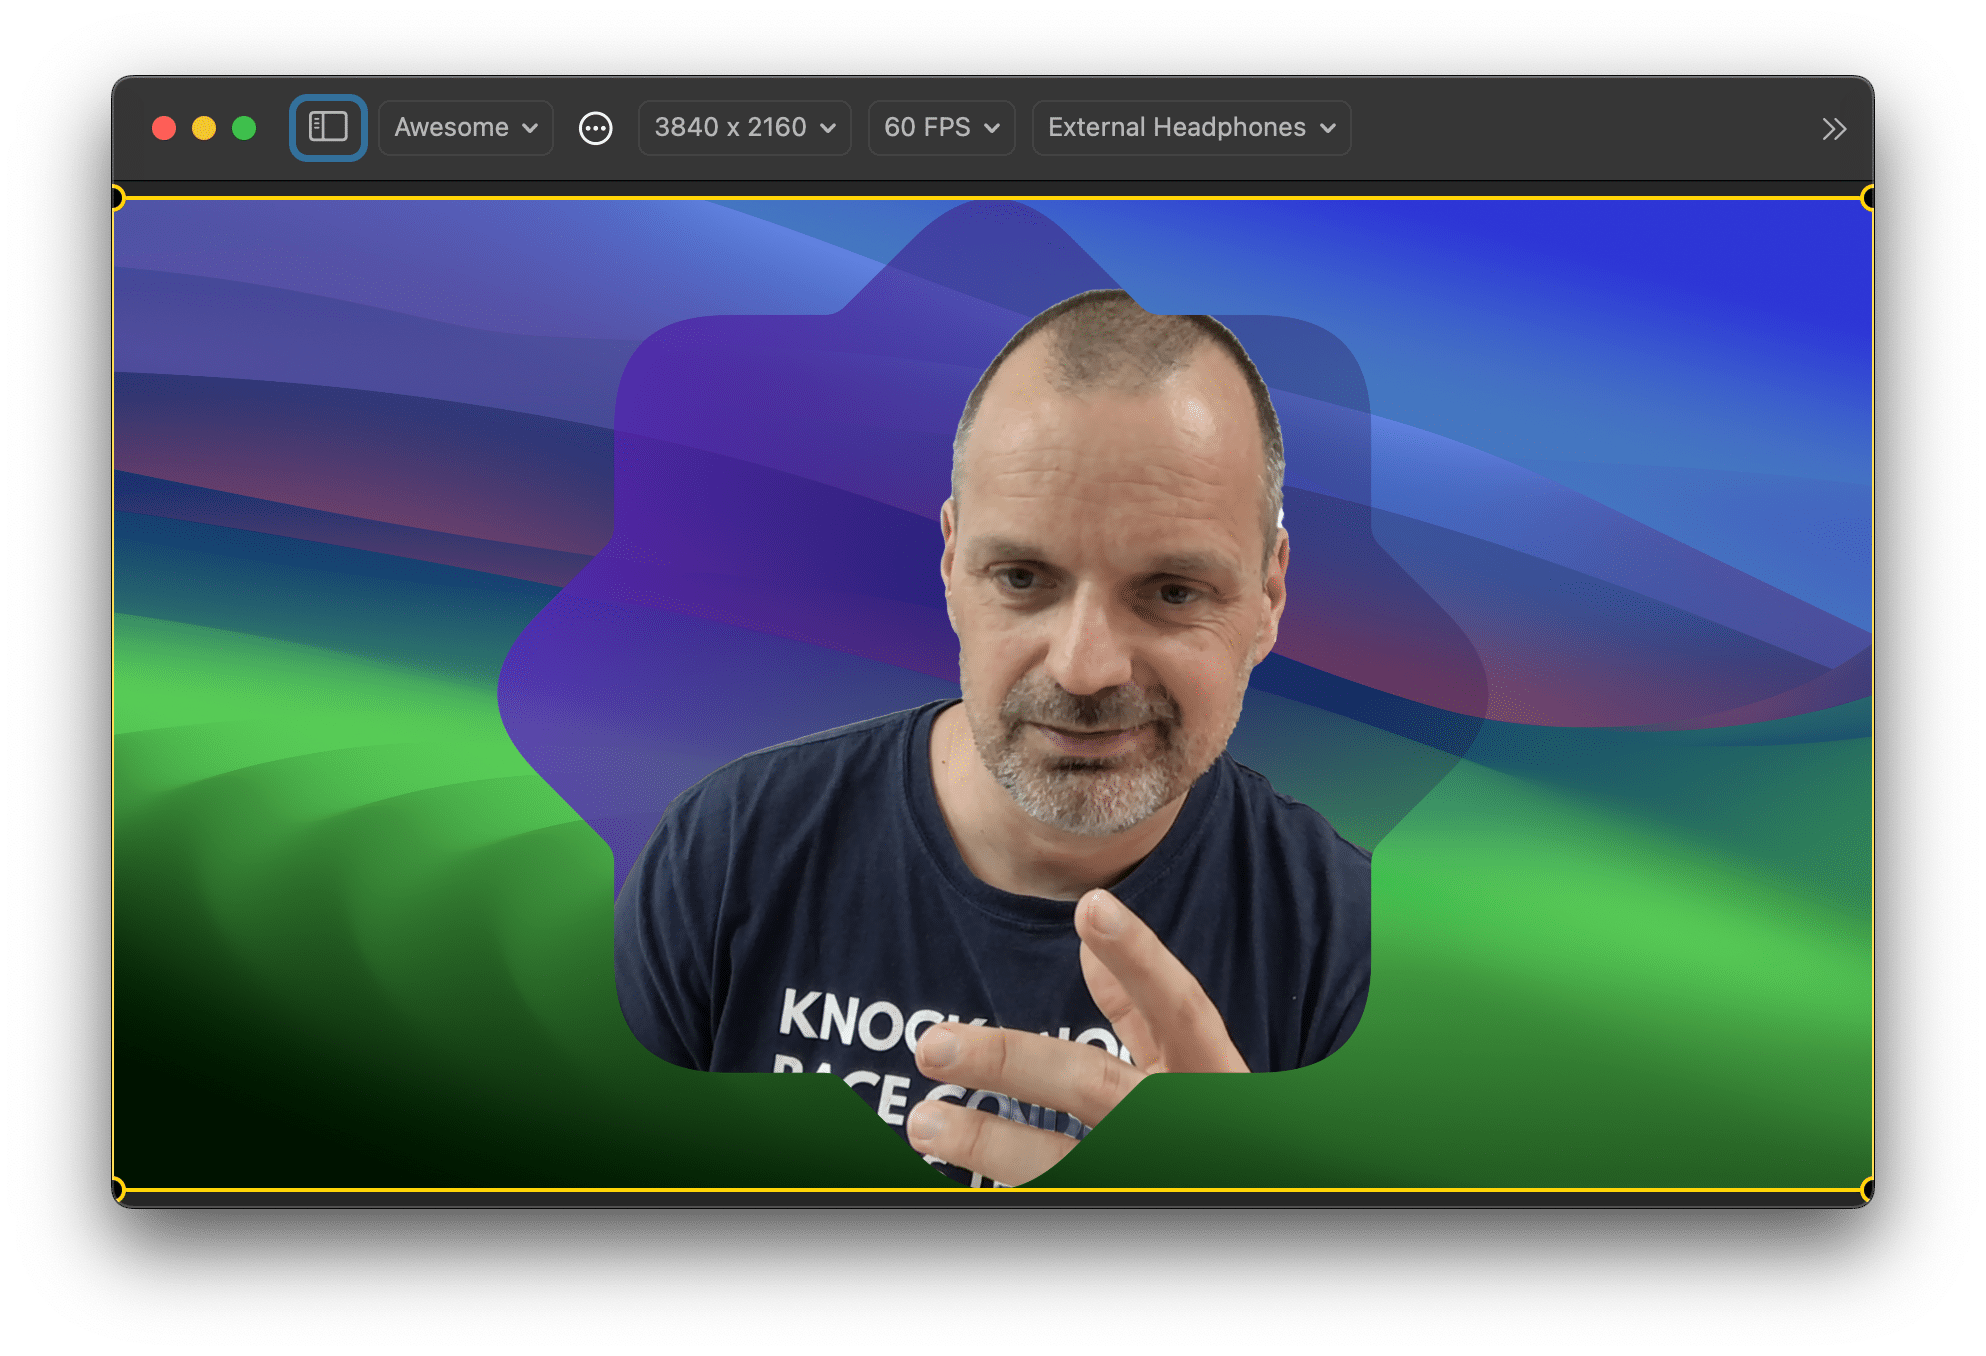Click the bottom-right yellow corner handle
This screenshot has width=1986, height=1356.
coord(1869,1189)
